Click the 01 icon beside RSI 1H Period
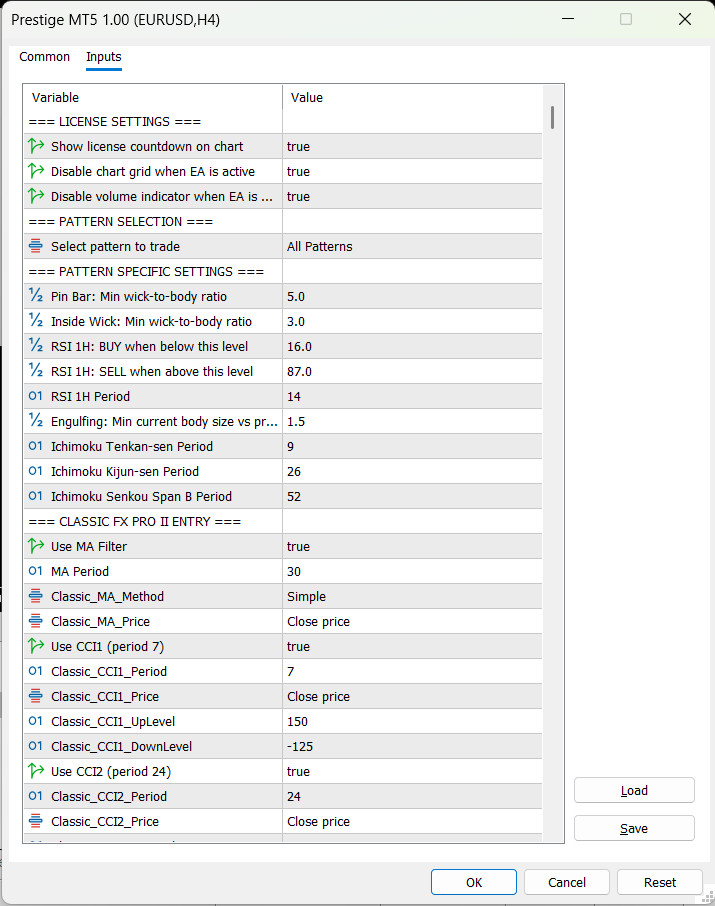This screenshot has width=715, height=906. point(36,396)
